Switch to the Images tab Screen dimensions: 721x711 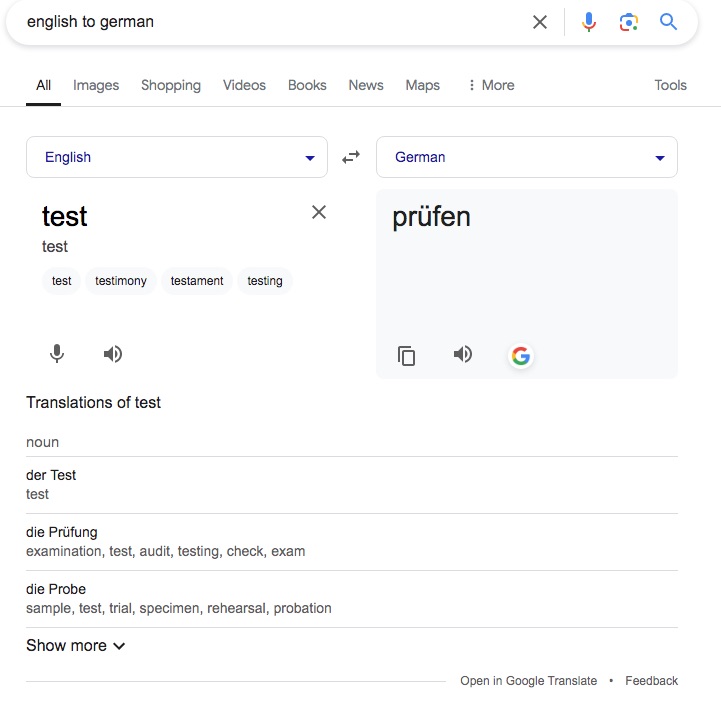click(96, 85)
